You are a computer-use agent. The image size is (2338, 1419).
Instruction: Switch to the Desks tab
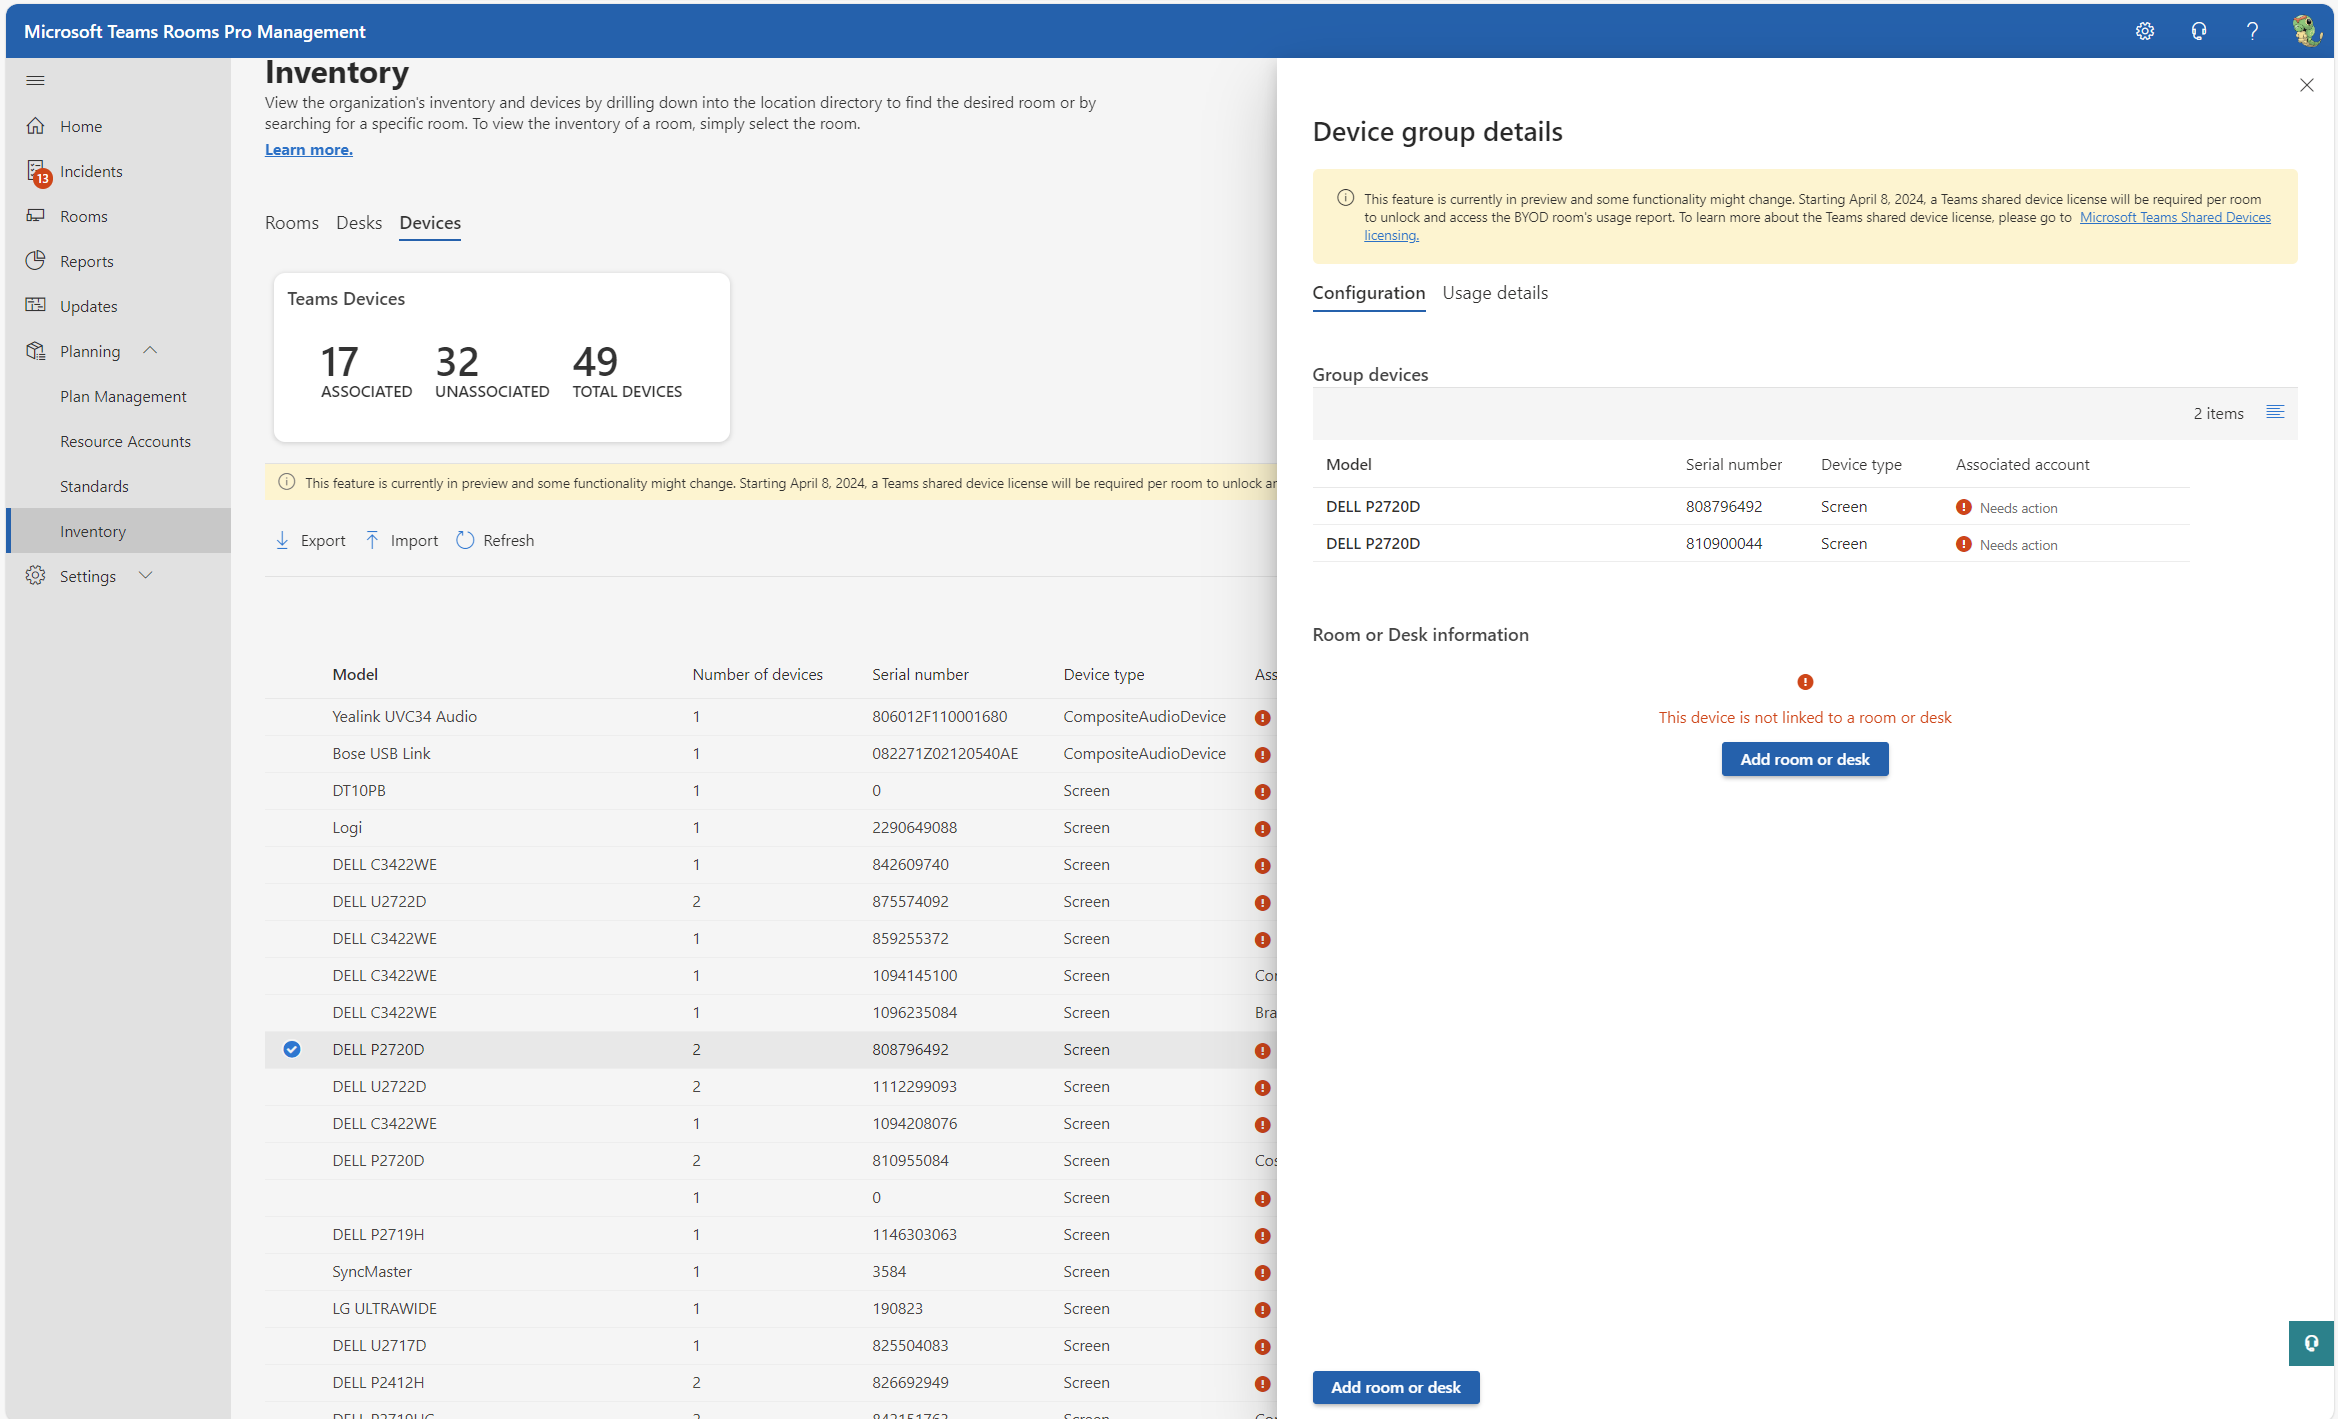click(x=358, y=223)
